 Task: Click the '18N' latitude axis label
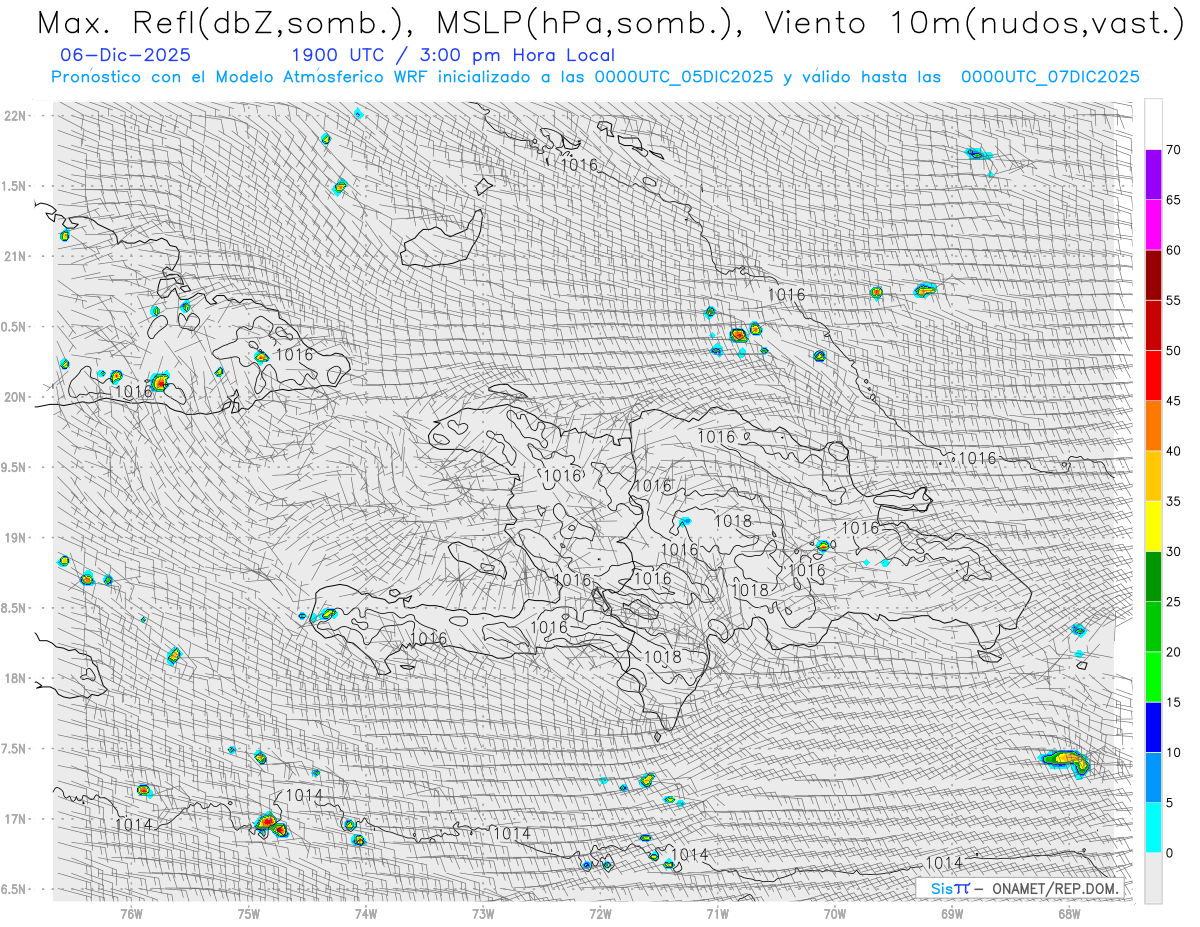[16, 678]
